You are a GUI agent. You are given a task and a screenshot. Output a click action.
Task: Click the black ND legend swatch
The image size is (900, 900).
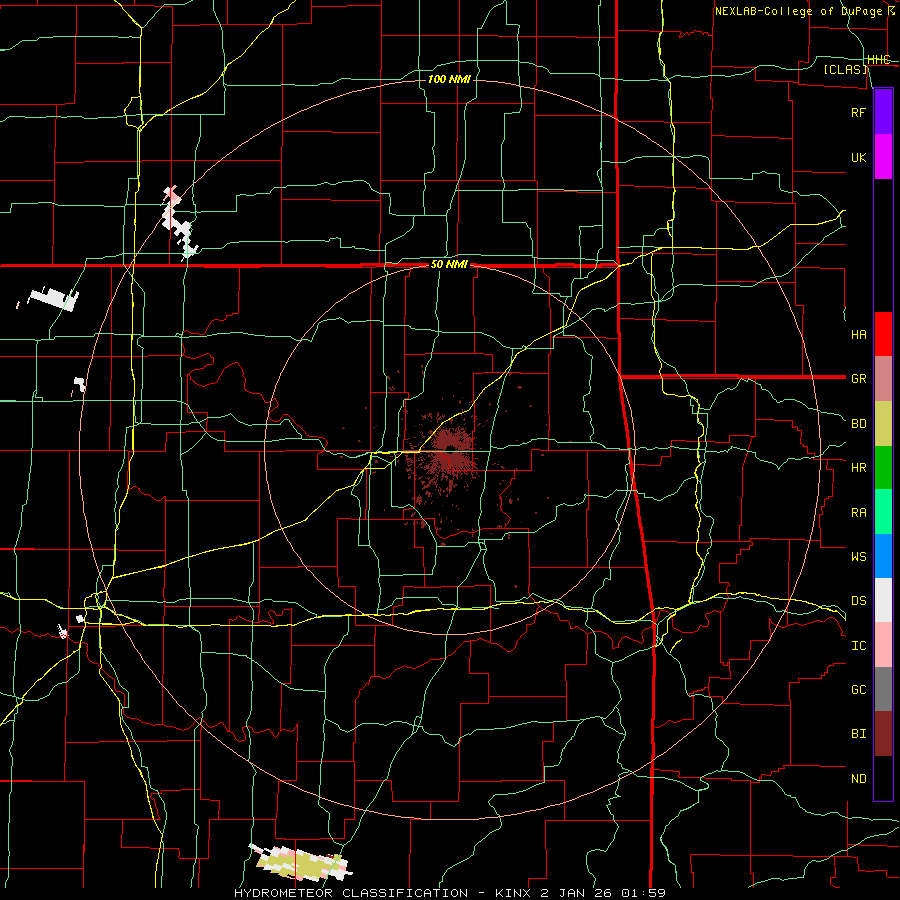(x=883, y=778)
